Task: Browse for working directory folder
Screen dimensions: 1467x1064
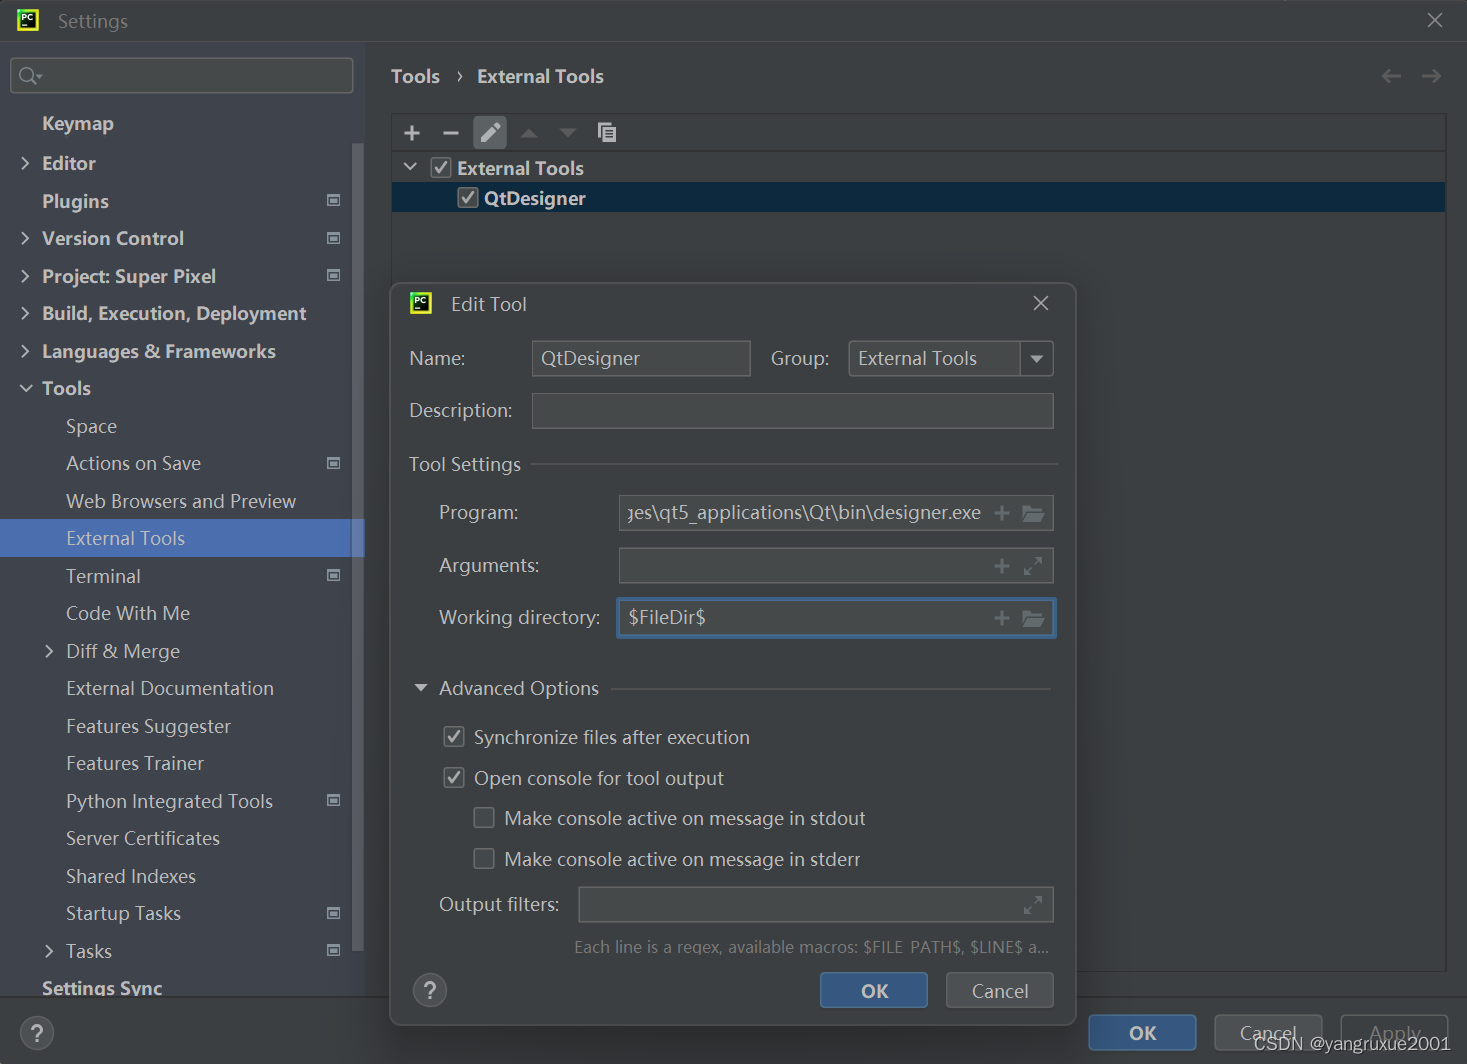Action: [1033, 618]
